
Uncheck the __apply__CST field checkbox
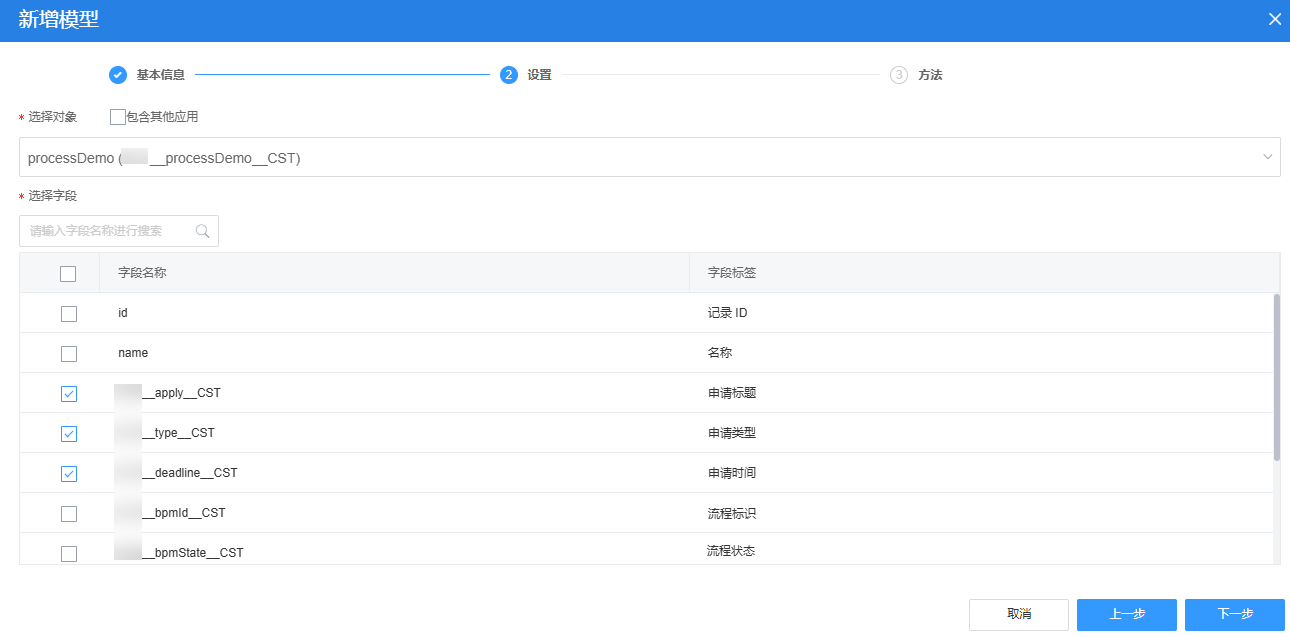coord(68,393)
